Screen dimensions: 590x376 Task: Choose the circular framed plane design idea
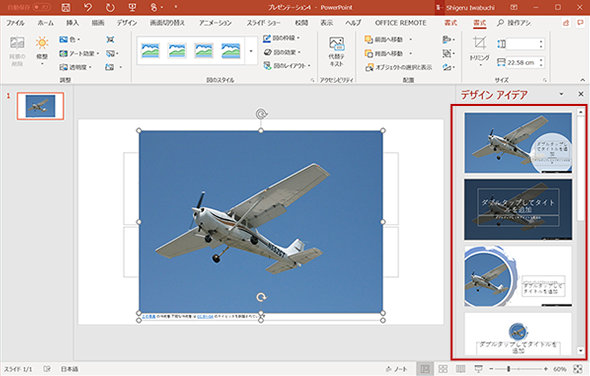coord(518,276)
